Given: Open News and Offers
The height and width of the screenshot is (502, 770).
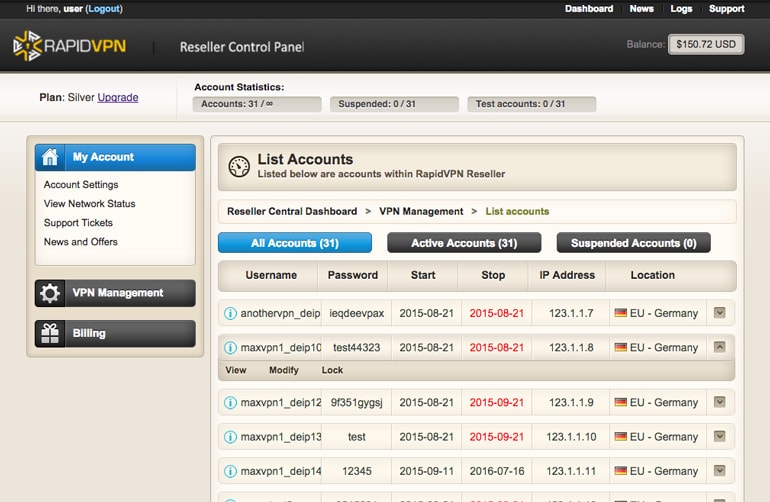Looking at the screenshot, I should [81, 242].
